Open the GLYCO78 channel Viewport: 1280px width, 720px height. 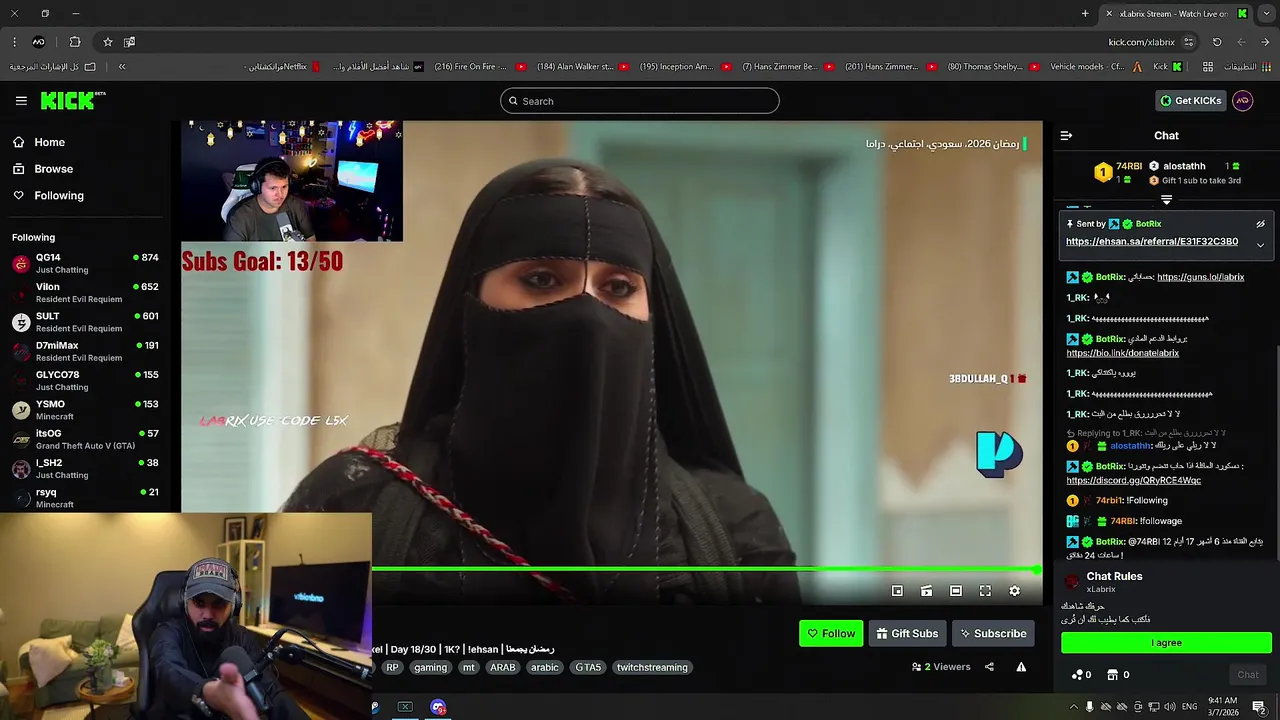85,380
